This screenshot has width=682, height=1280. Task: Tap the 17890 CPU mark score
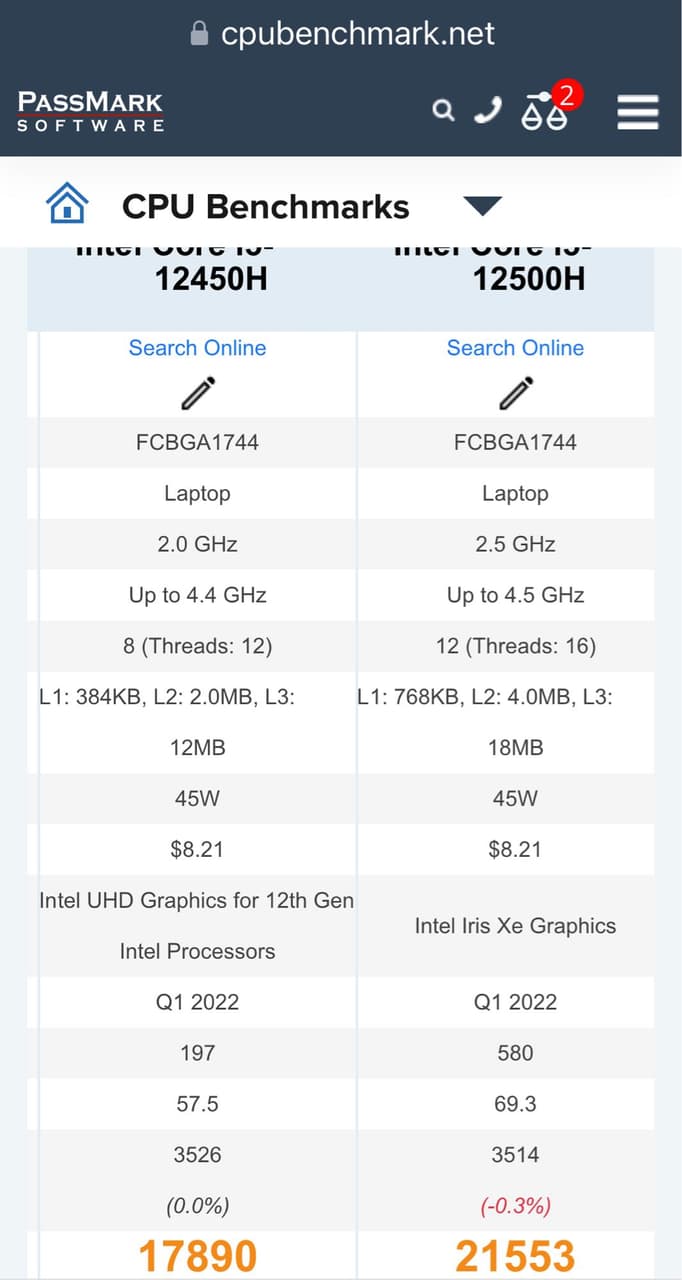pyautogui.click(x=197, y=1257)
